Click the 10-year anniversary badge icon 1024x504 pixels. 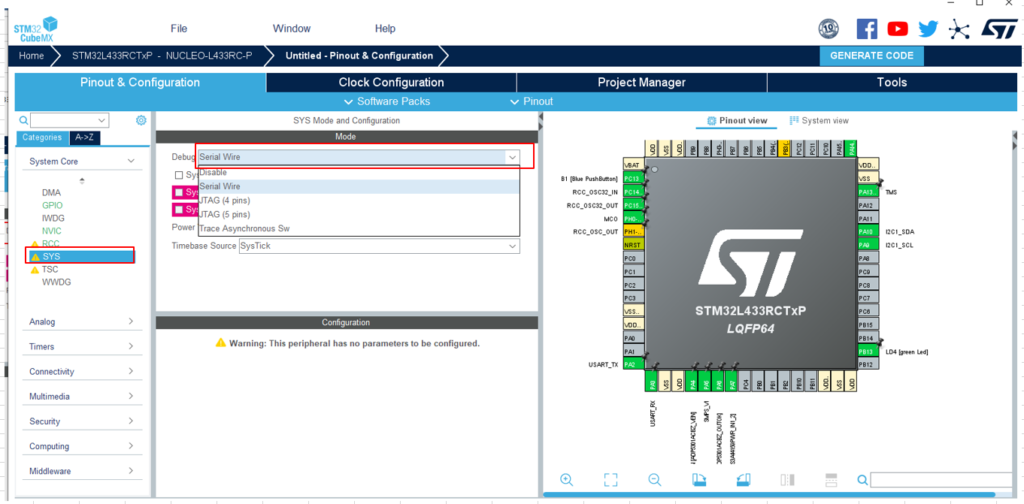829,29
